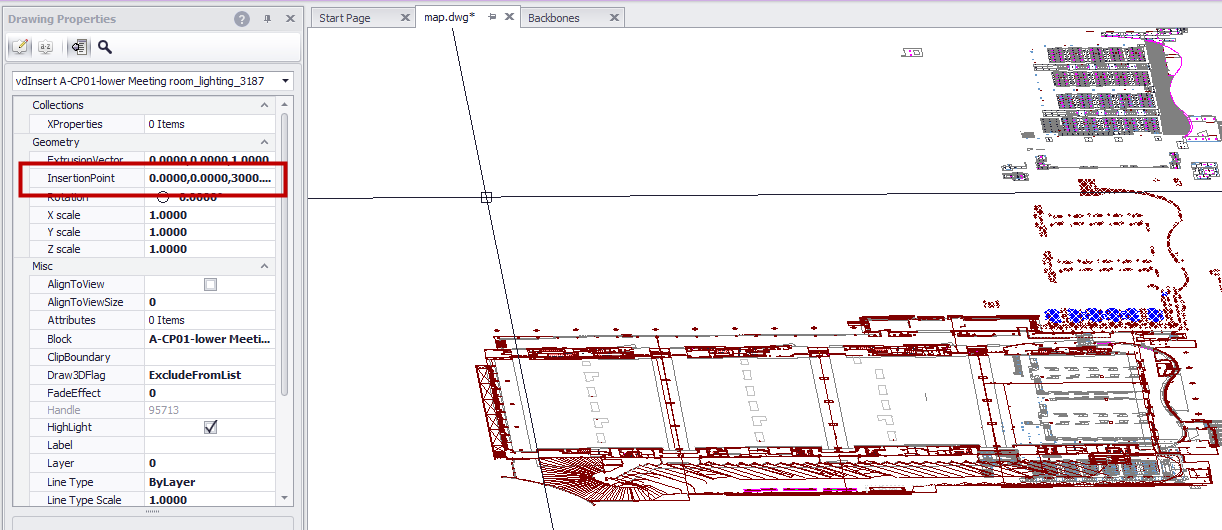
Task: Select the ExtrusionVector value
Action: (x=210, y=160)
